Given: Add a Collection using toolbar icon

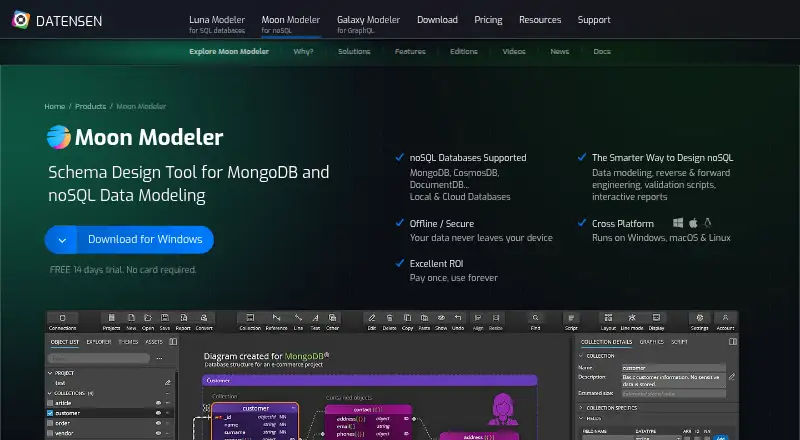Looking at the screenshot, I should pyautogui.click(x=250, y=317).
